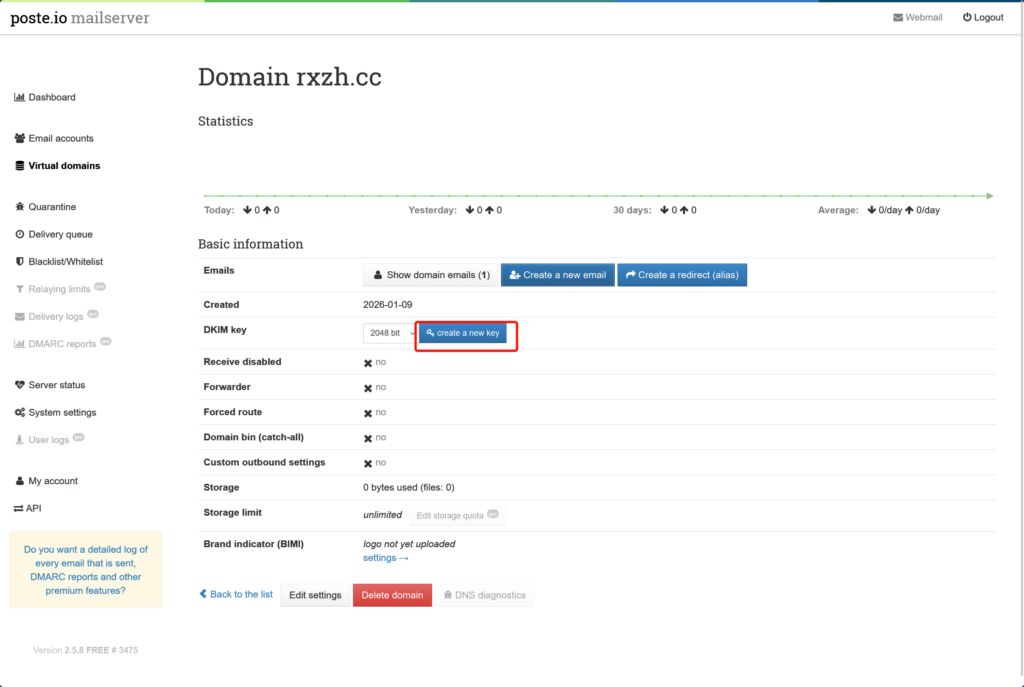
Task: Open the DKIM key bit-size dropdown
Action: [x=389, y=333]
